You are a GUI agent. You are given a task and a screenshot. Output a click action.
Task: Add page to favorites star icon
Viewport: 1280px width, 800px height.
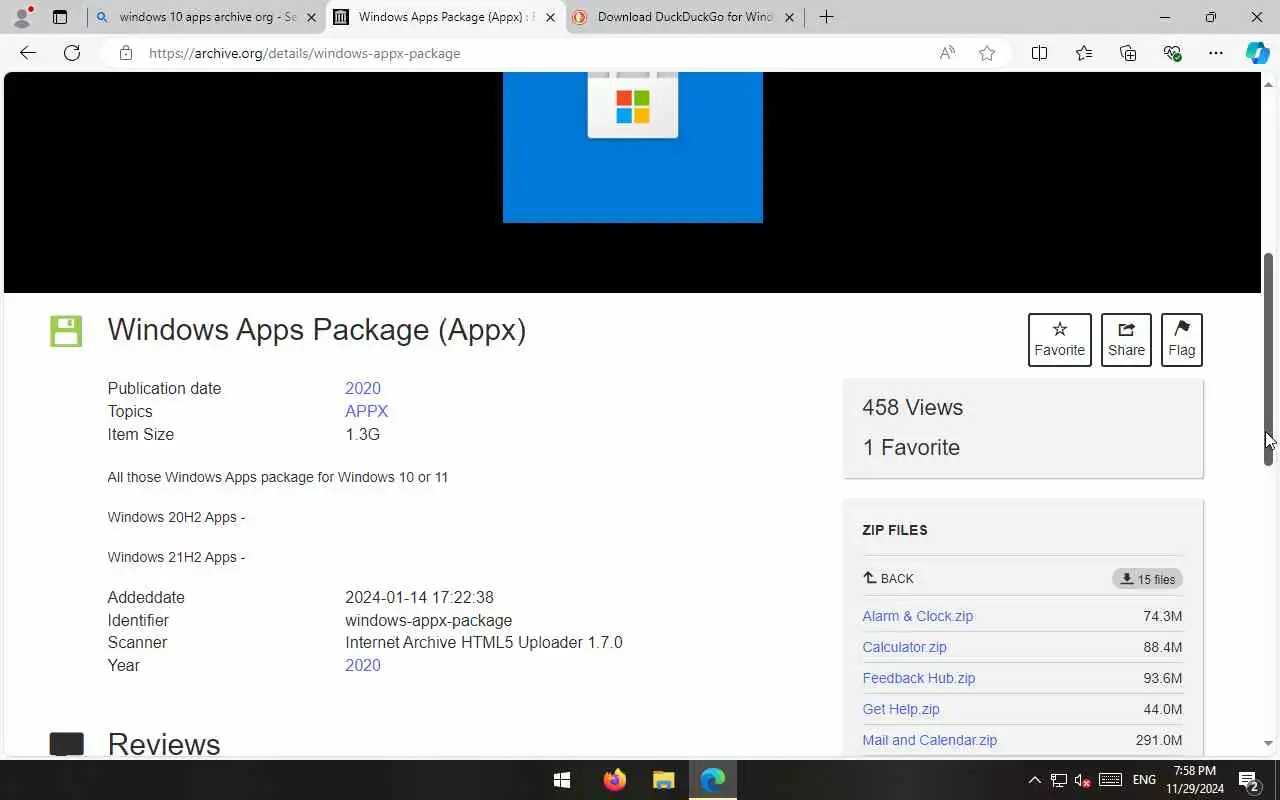tap(987, 53)
